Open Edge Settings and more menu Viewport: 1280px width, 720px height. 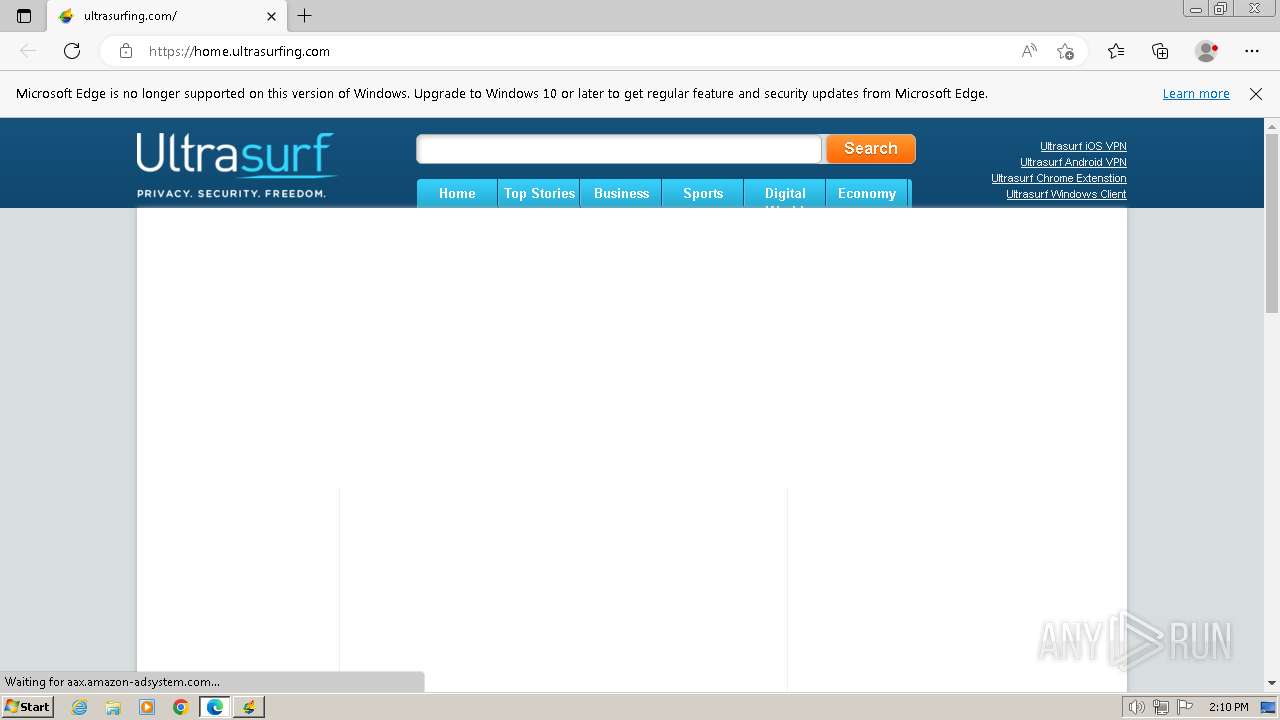pos(1252,51)
